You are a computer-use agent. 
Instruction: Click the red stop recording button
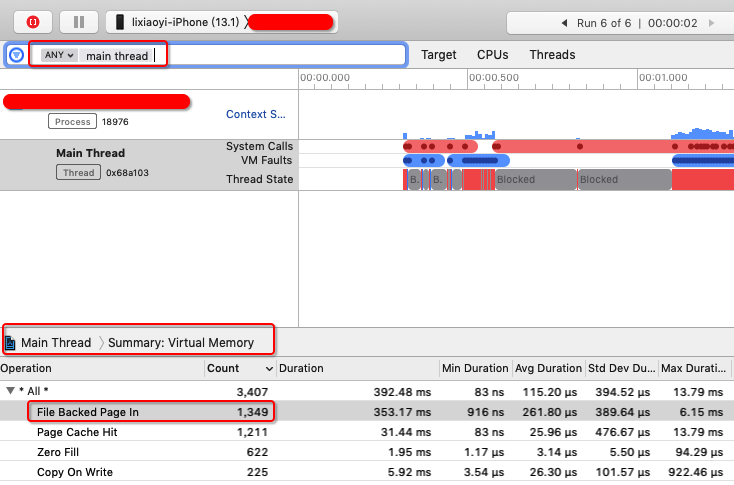click(x=33, y=22)
